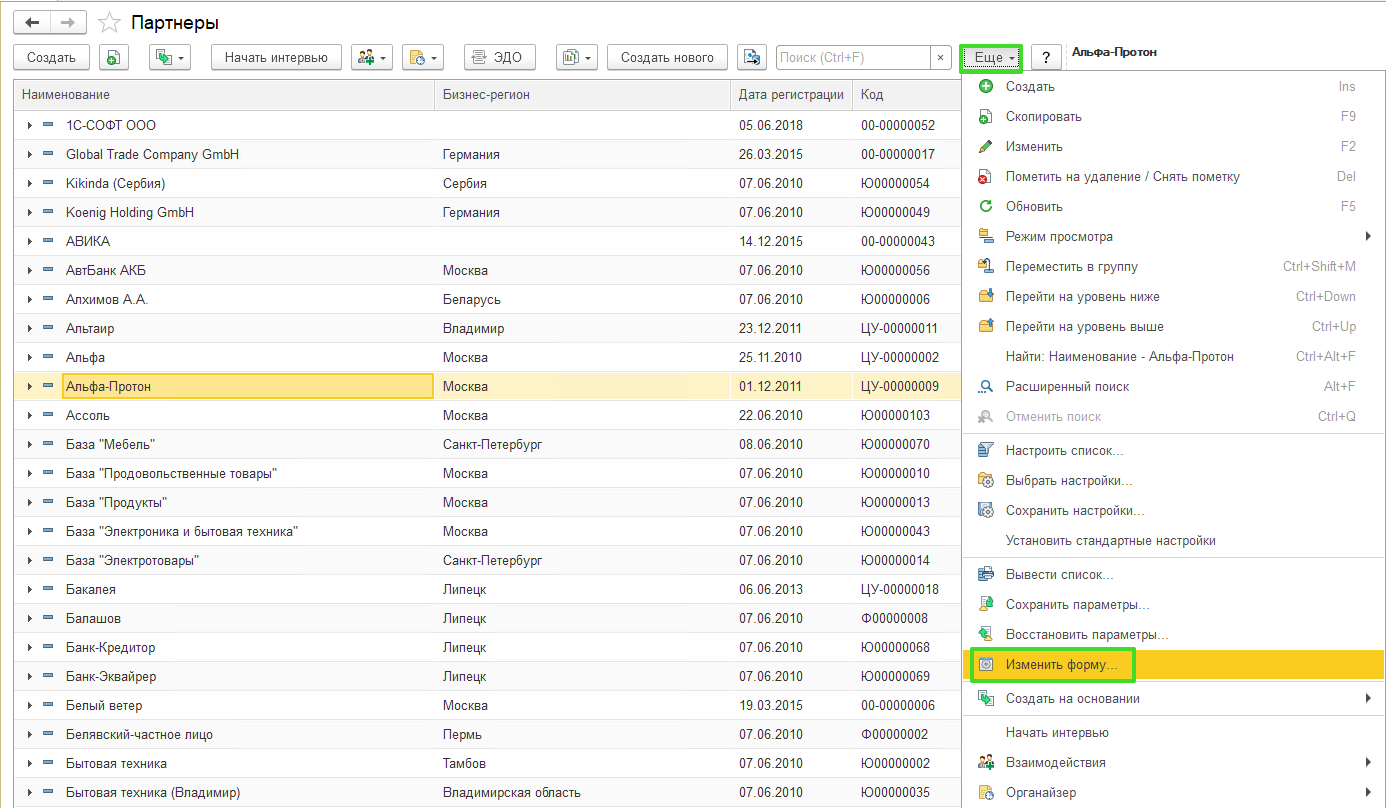Click the Создать toolbar button
This screenshot has height=808, width=1386.
pos(52,58)
